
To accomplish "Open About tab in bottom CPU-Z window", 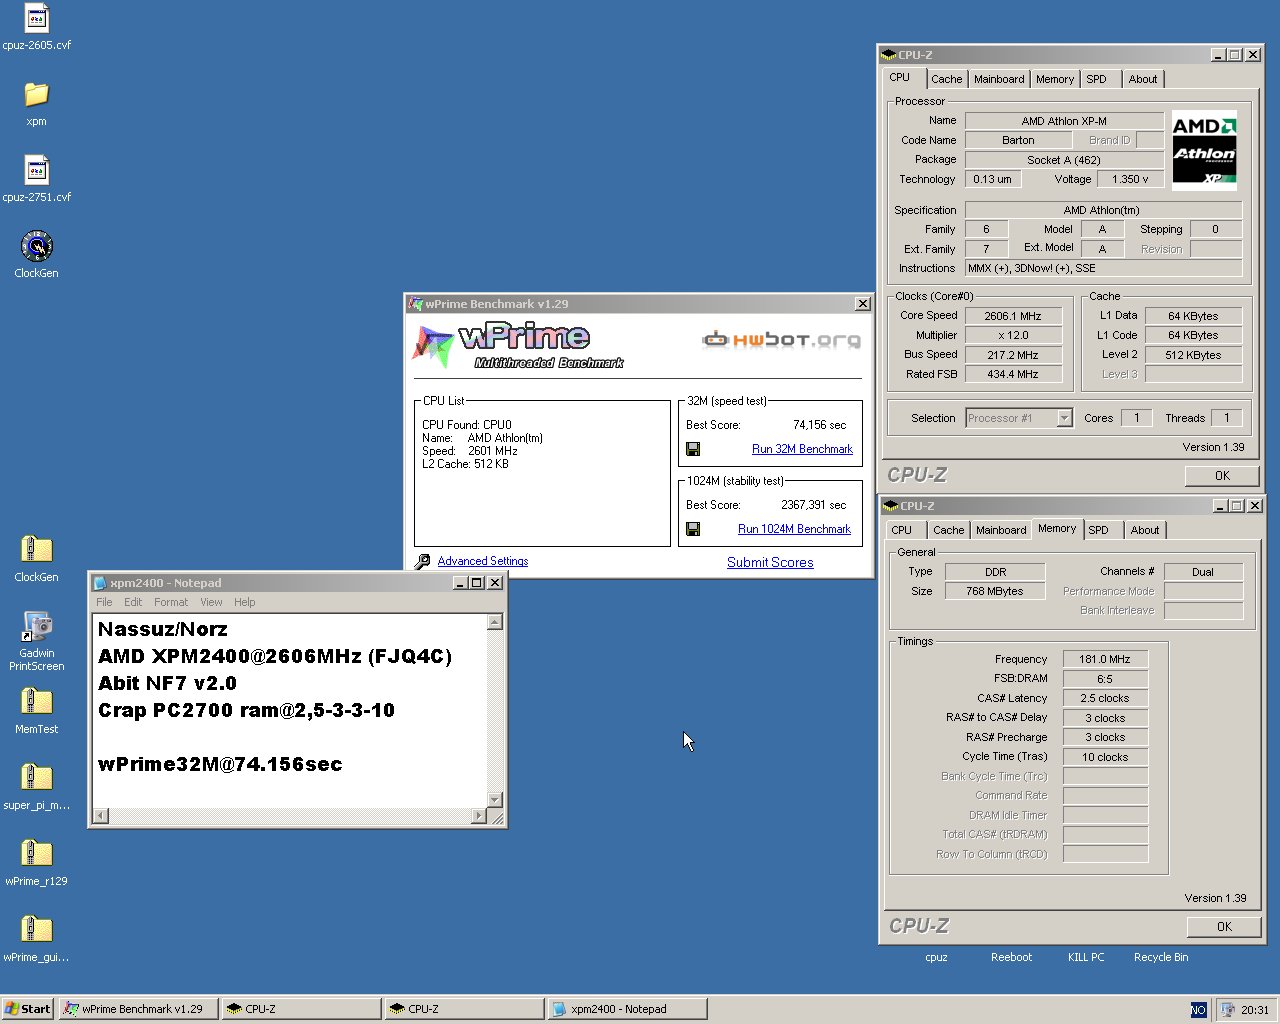I will tap(1145, 530).
